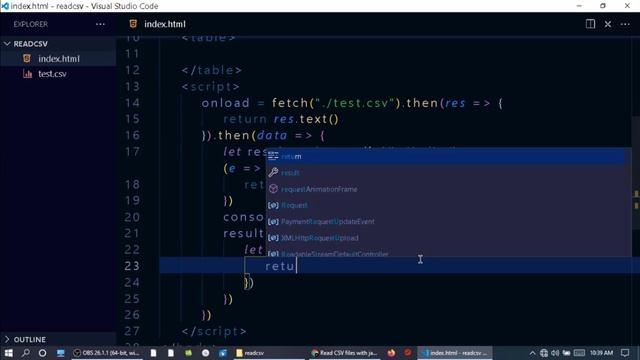The height and width of the screenshot is (360, 640).
Task: Click line number 14 in the gutter
Action: tap(132, 103)
